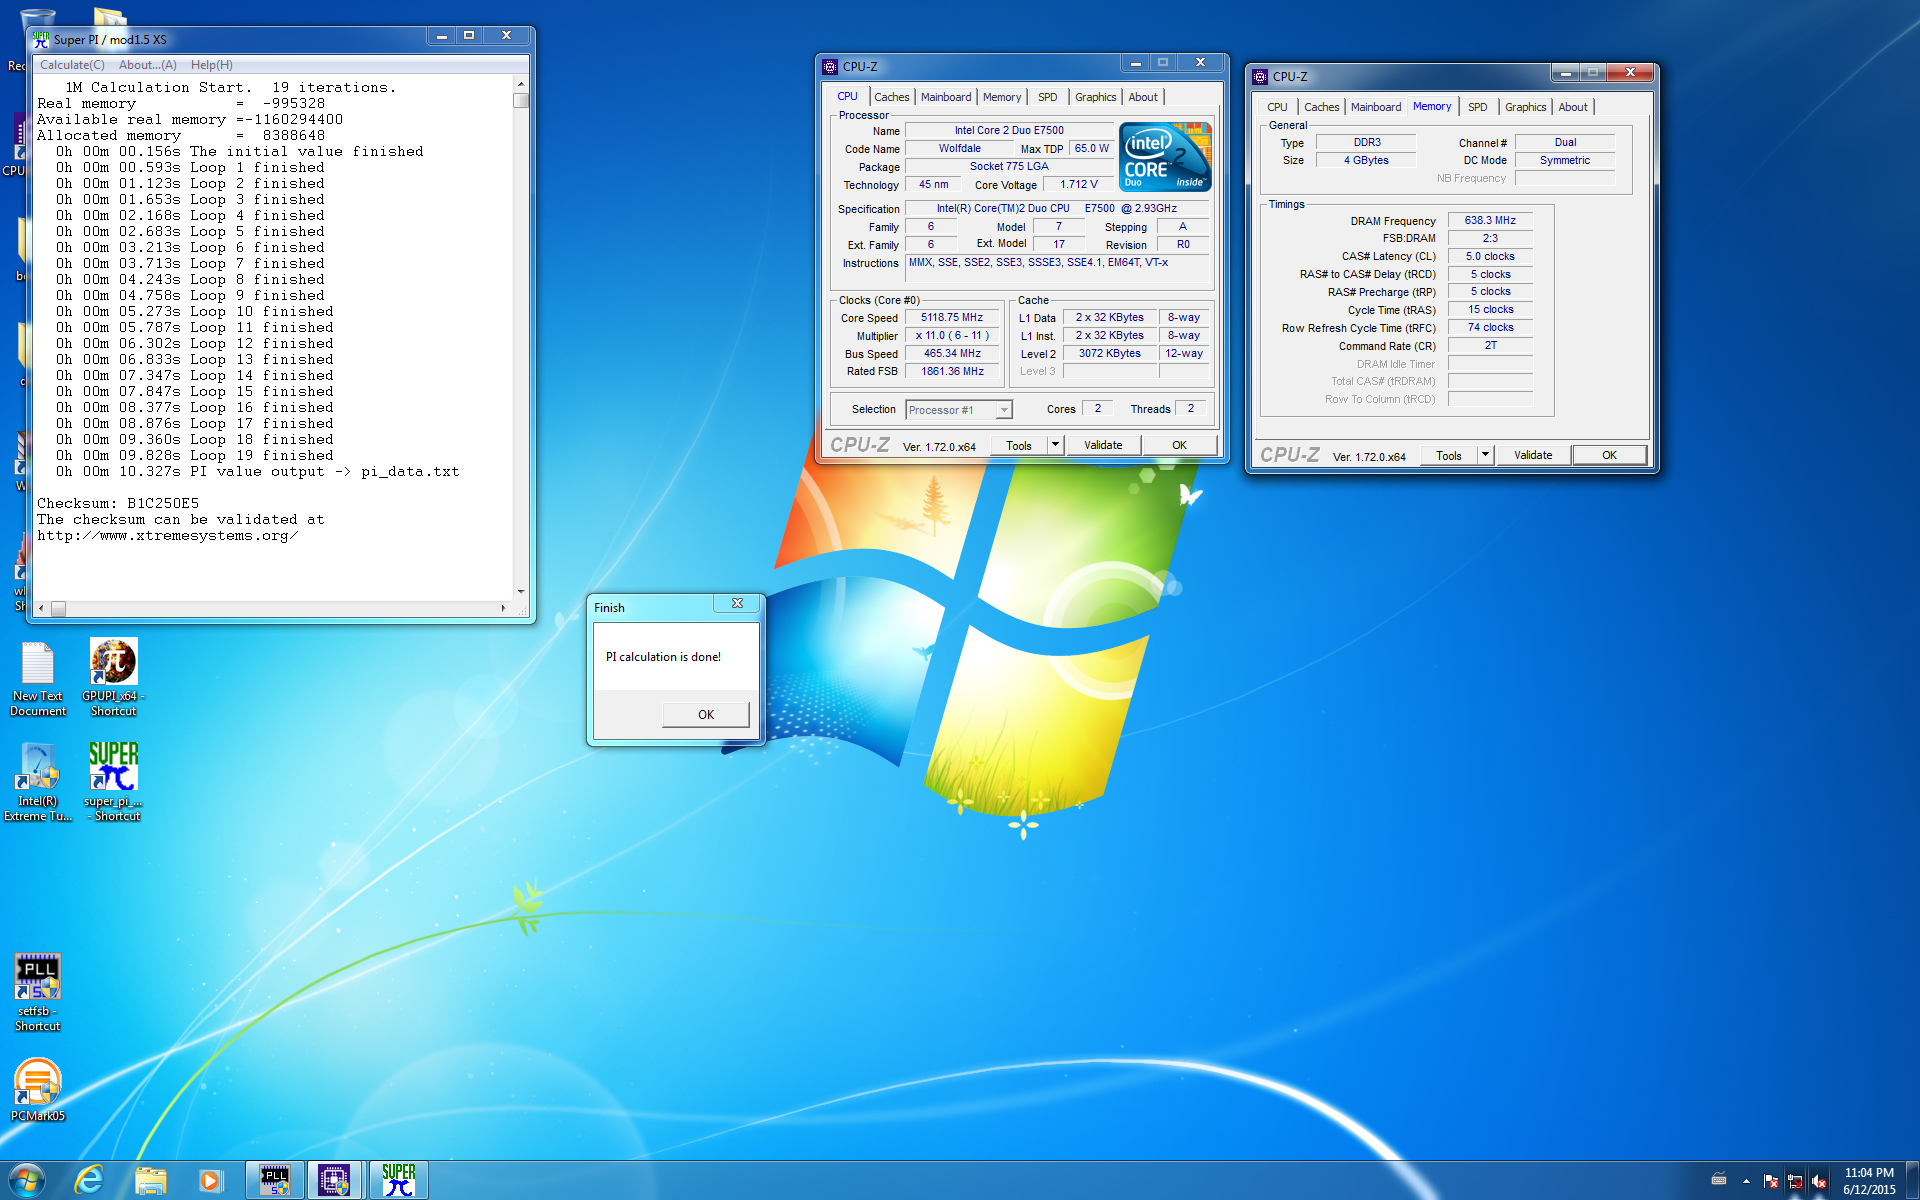This screenshot has width=1920, height=1200.
Task: Select CPU tab in right CPU-Z window
Action: coord(1277,107)
